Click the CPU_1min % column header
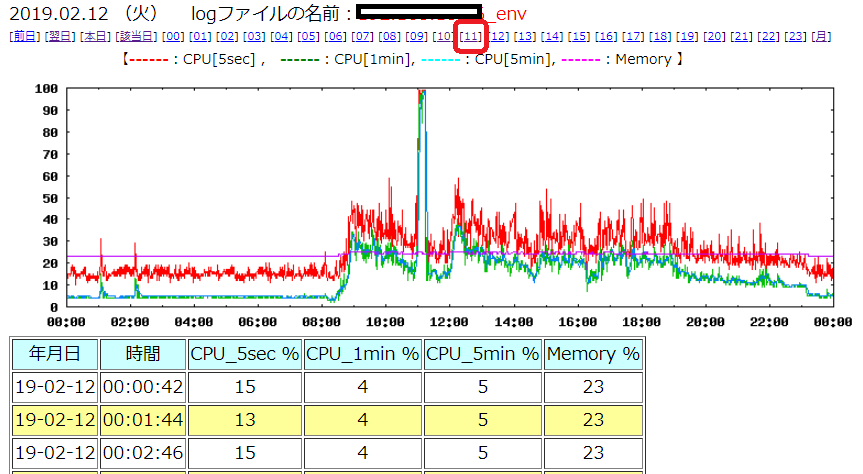This screenshot has width=863, height=474. [363, 354]
